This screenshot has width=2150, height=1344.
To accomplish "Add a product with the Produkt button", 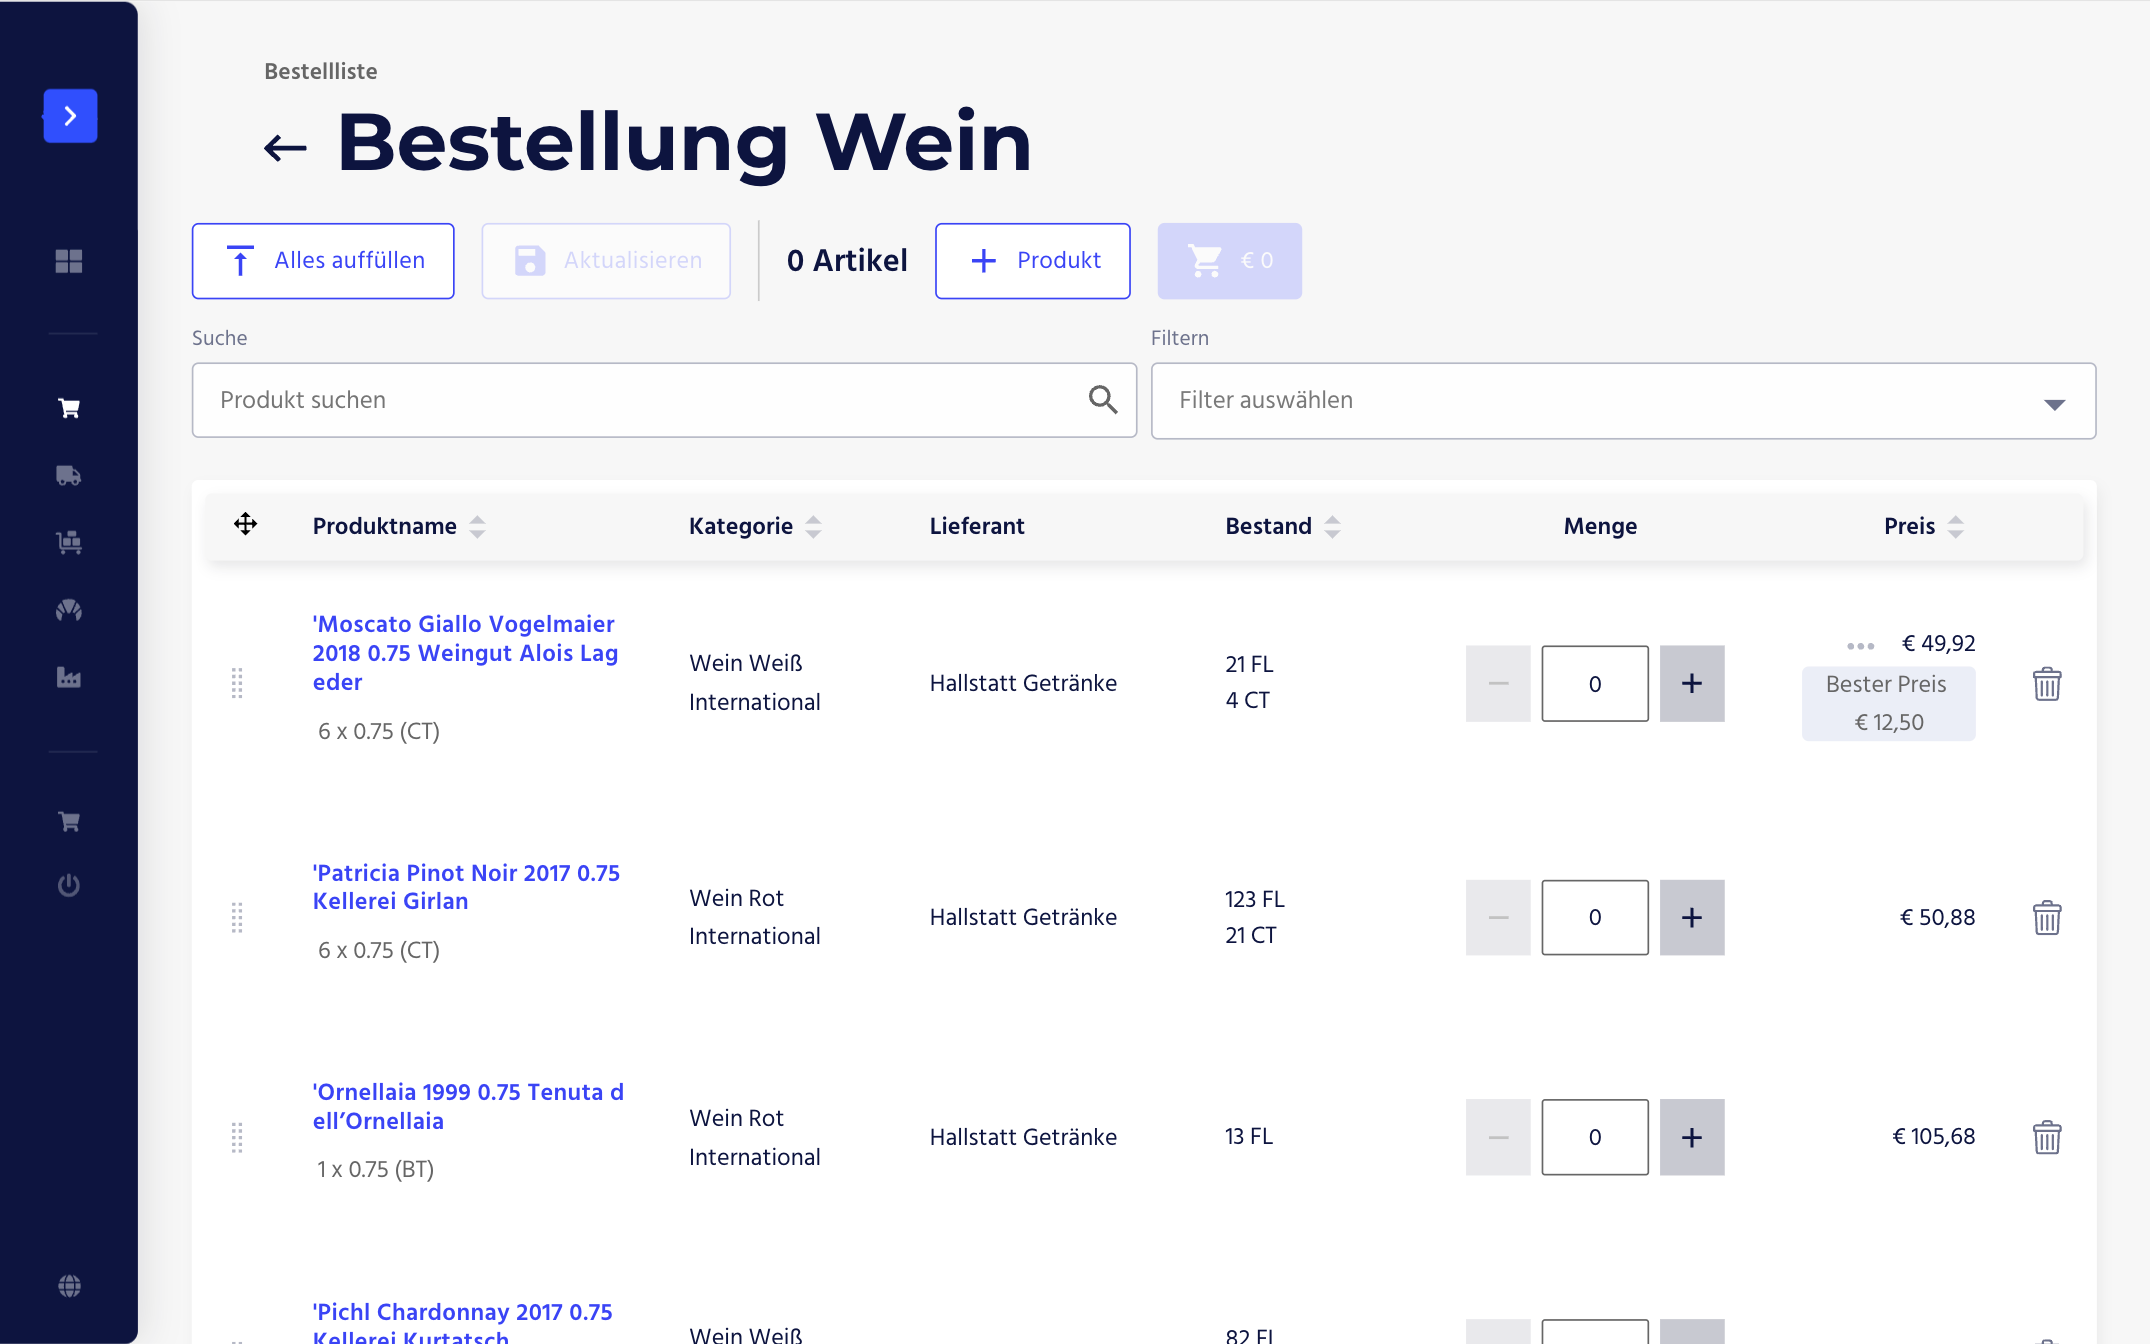I will pyautogui.click(x=1032, y=260).
